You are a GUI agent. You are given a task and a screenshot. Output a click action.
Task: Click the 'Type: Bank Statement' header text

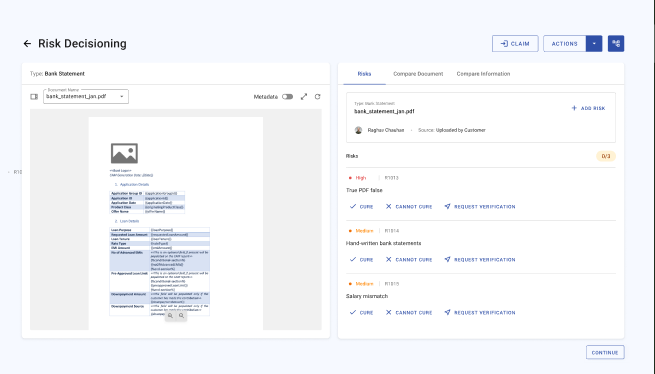point(57,74)
